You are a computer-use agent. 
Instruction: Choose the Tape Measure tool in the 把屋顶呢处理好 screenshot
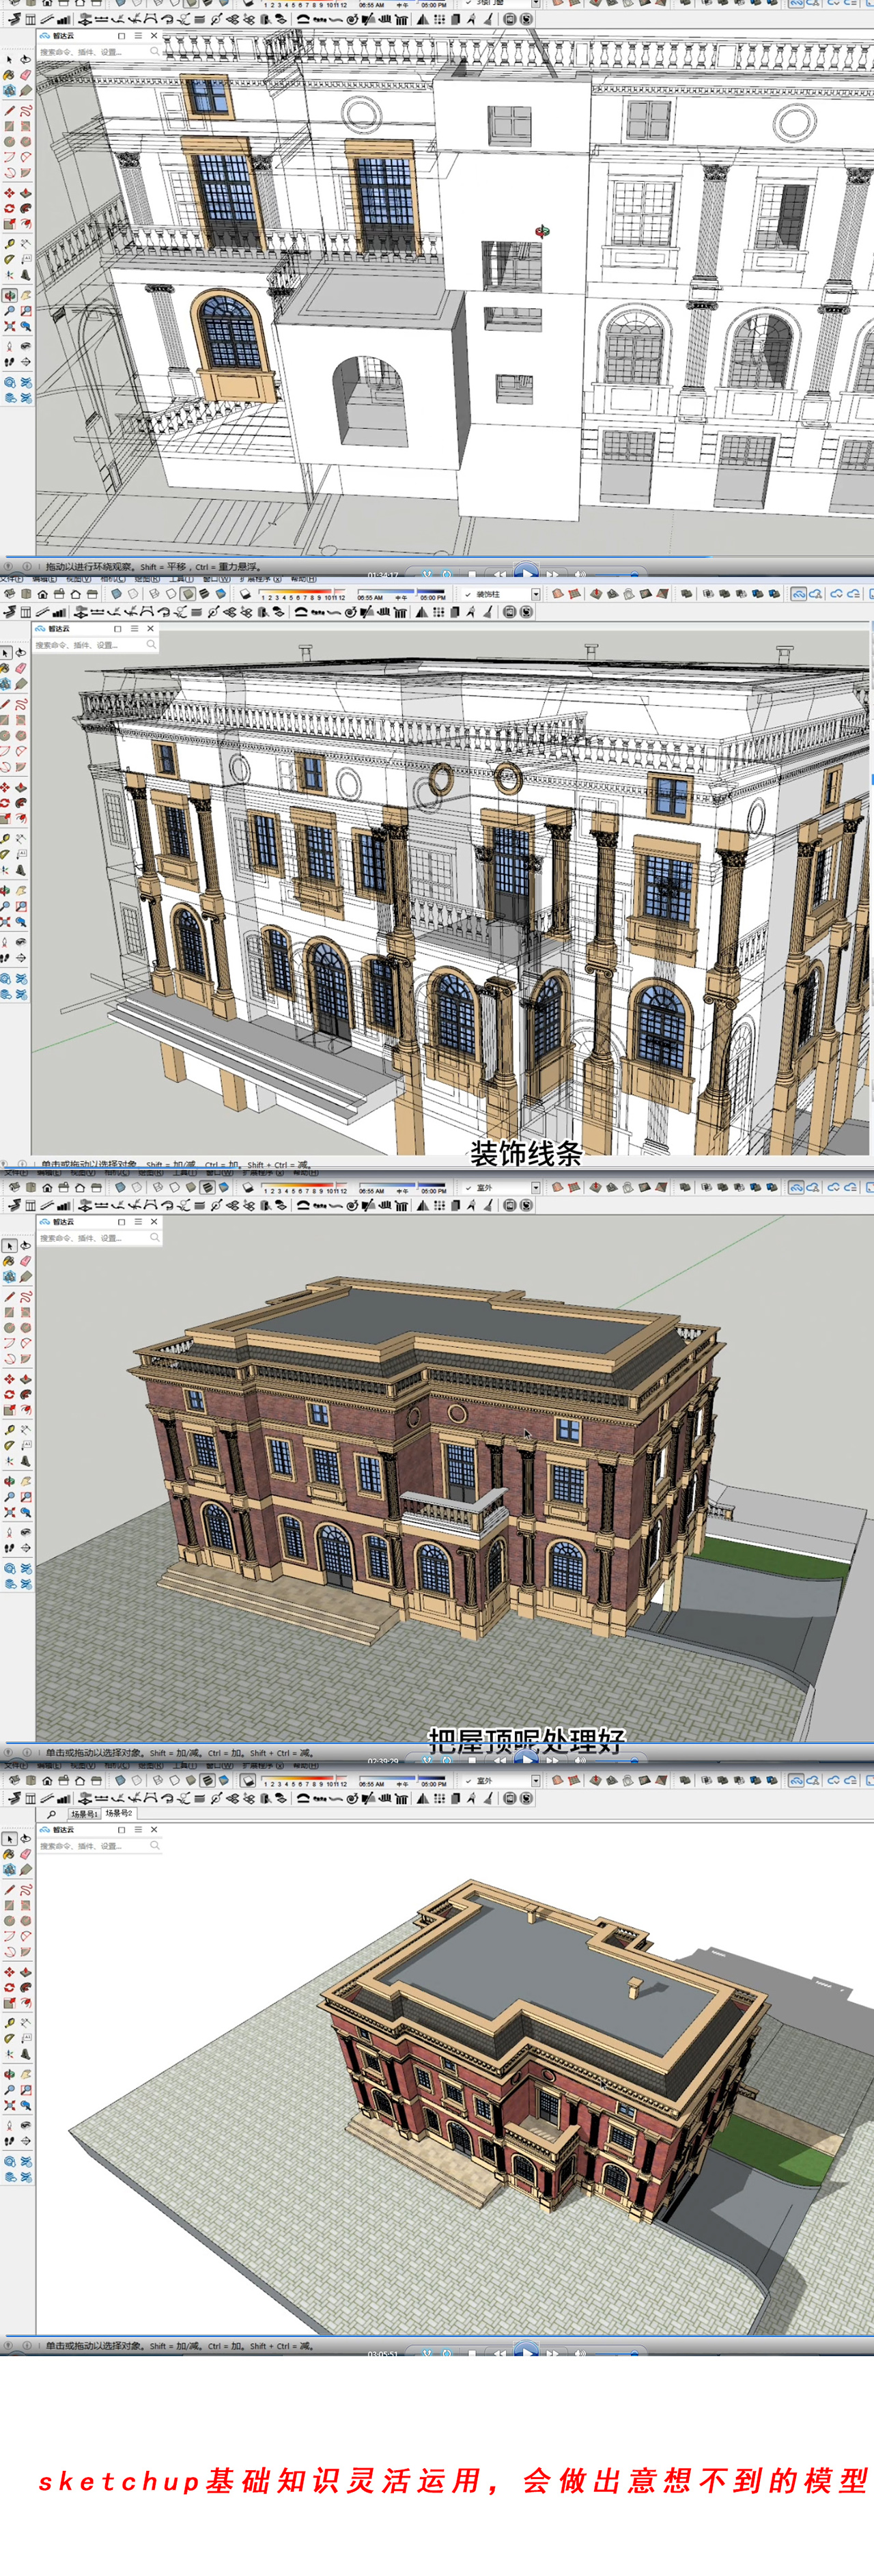tap(9, 1430)
